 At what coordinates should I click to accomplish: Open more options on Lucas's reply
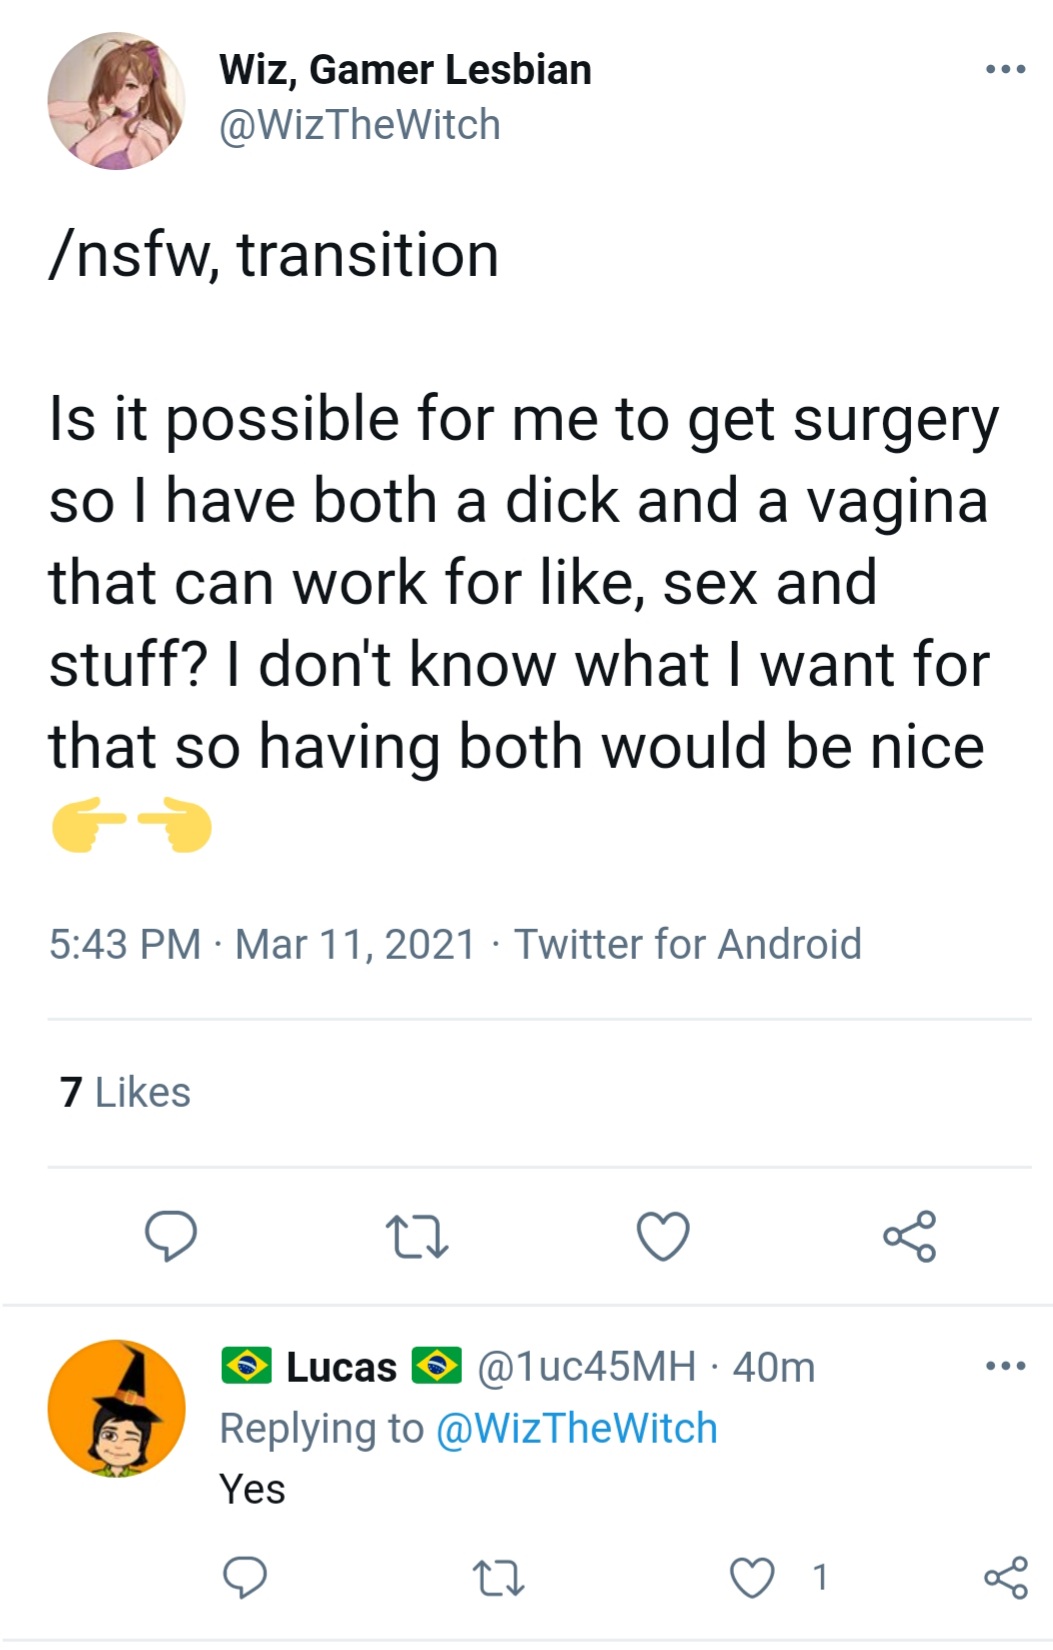[x=1005, y=1365]
